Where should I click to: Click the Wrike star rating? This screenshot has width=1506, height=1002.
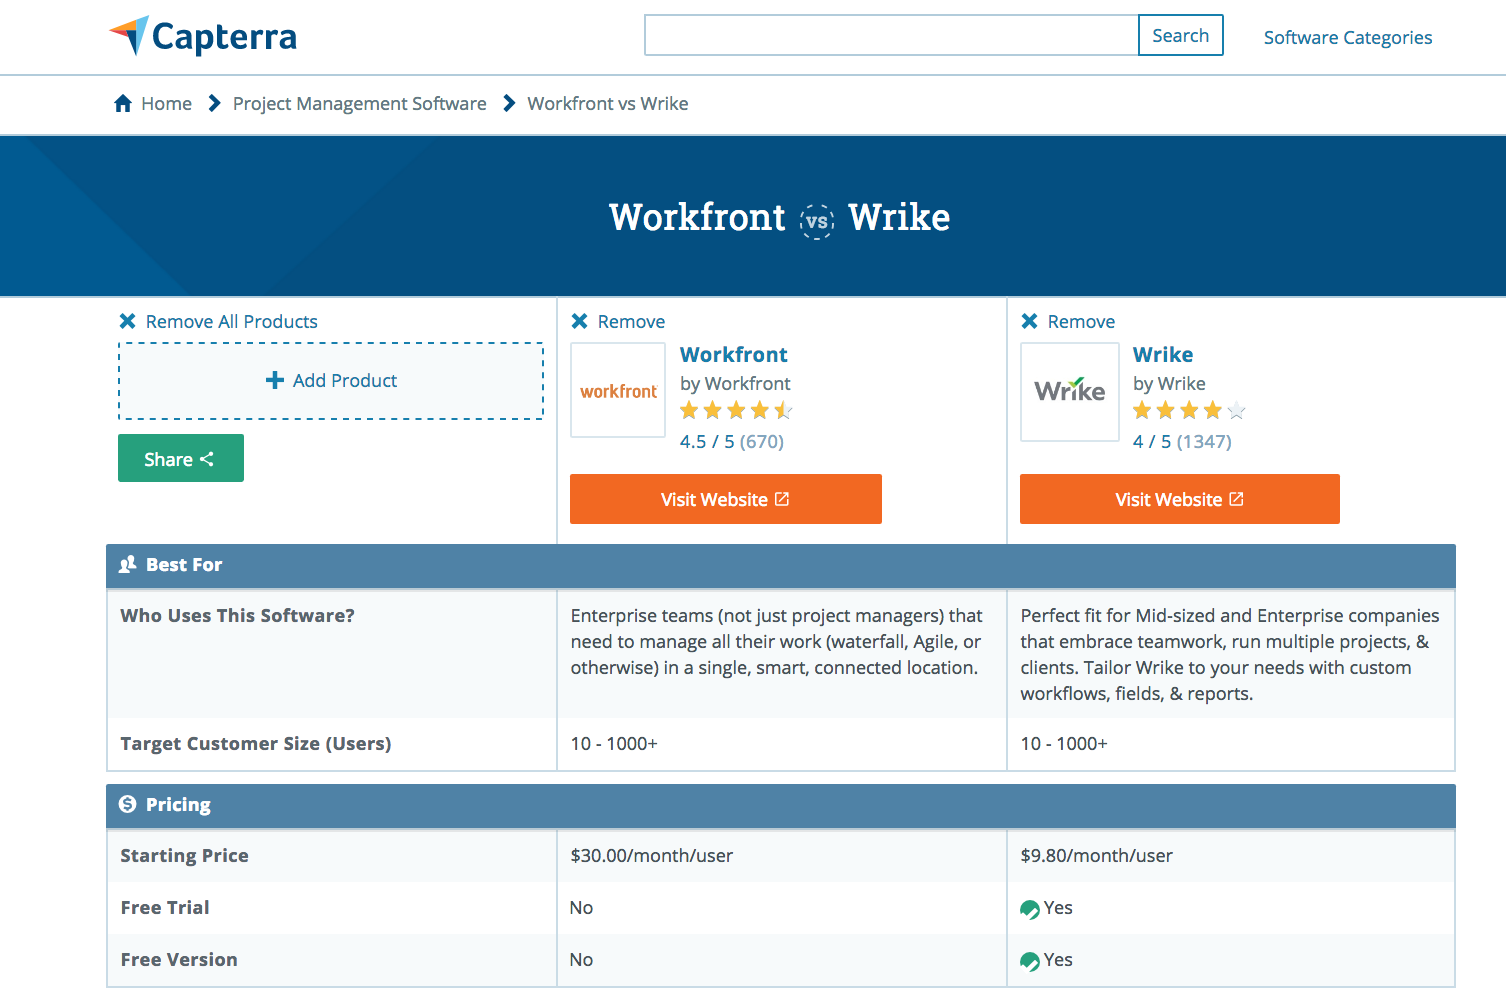point(1189,410)
